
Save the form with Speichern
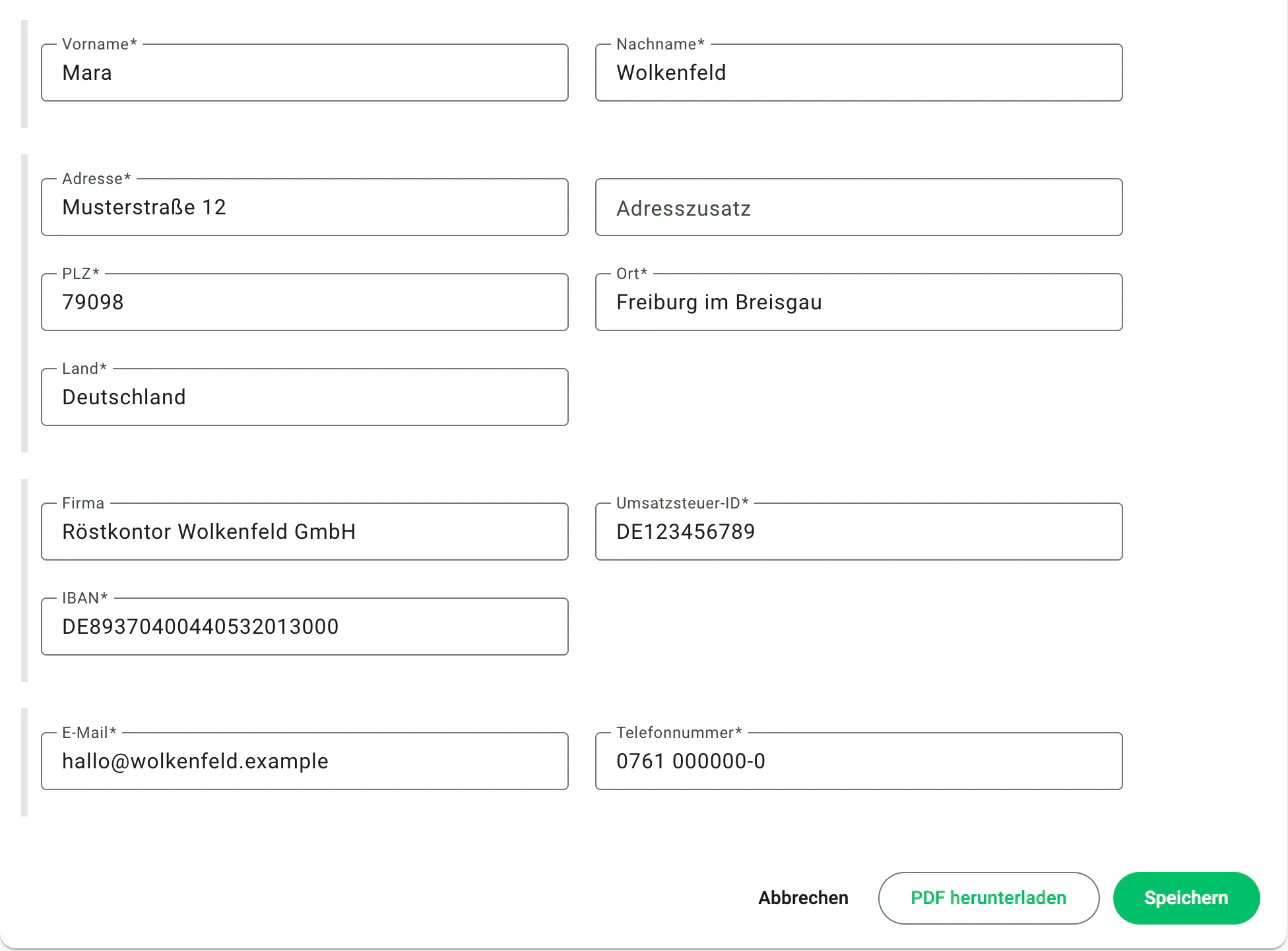(1186, 898)
